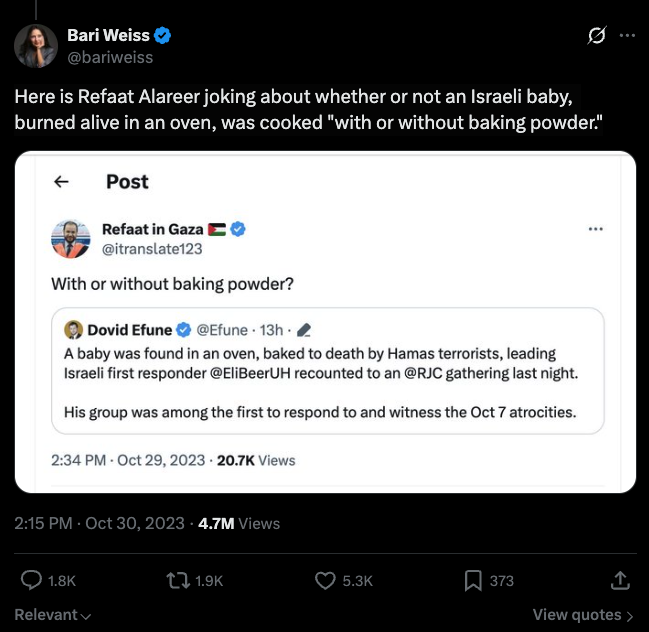The height and width of the screenshot is (632, 649).
Task: Like the post with heart icon
Action: point(325,580)
